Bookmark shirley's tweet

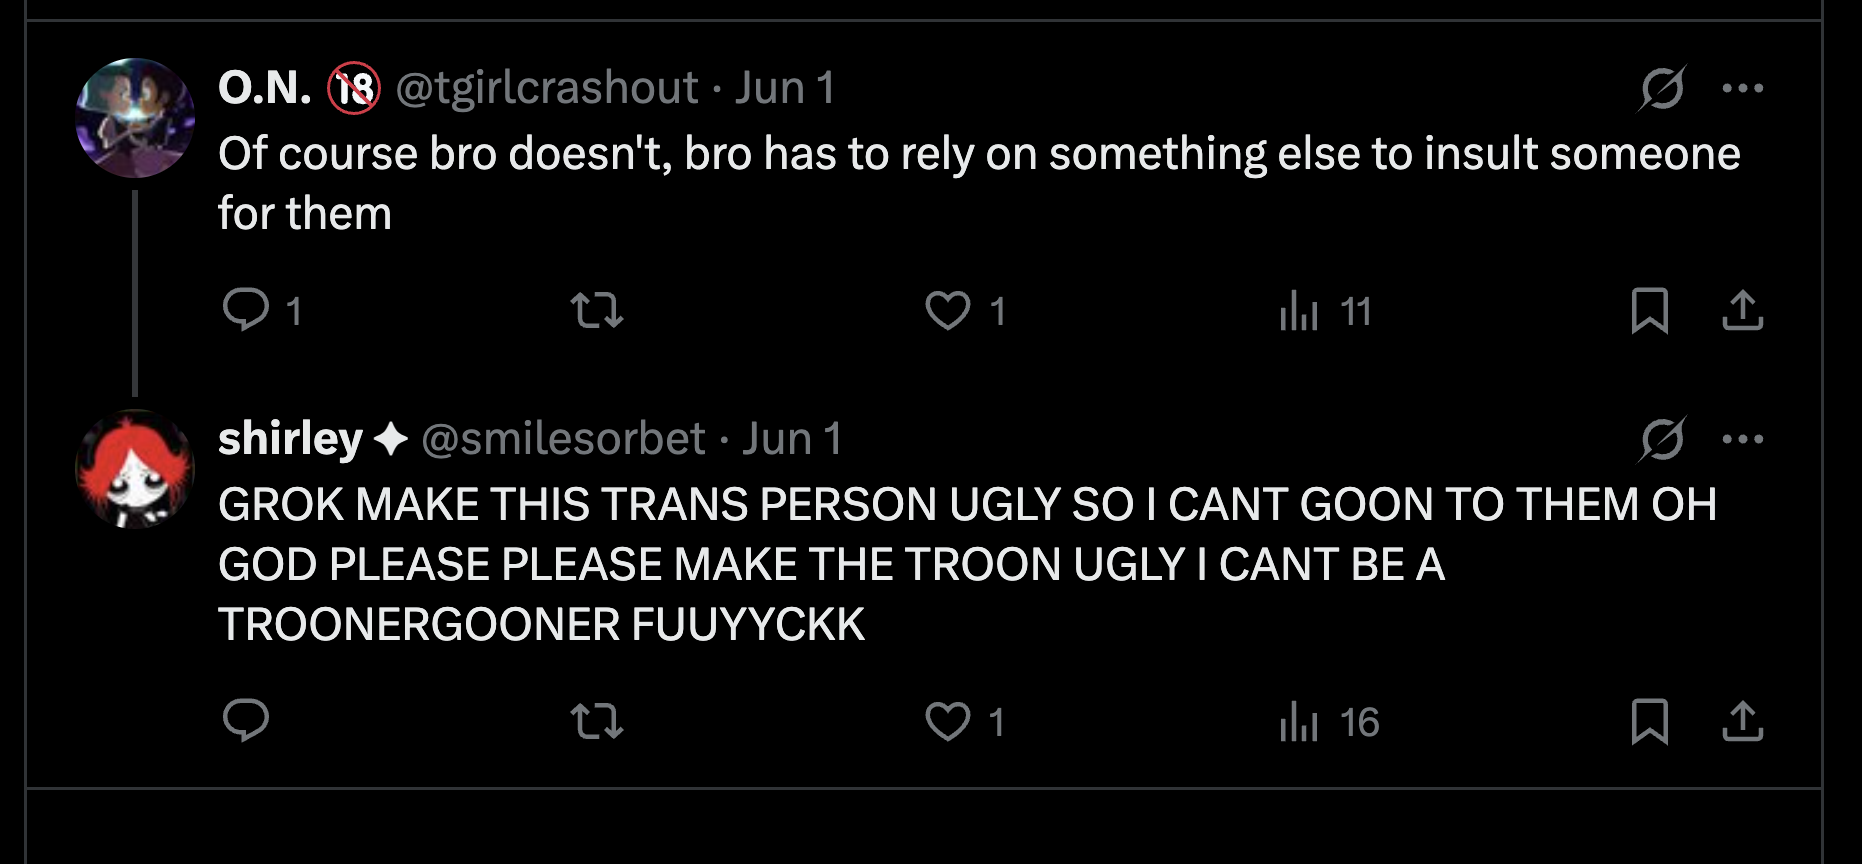[x=1649, y=721]
